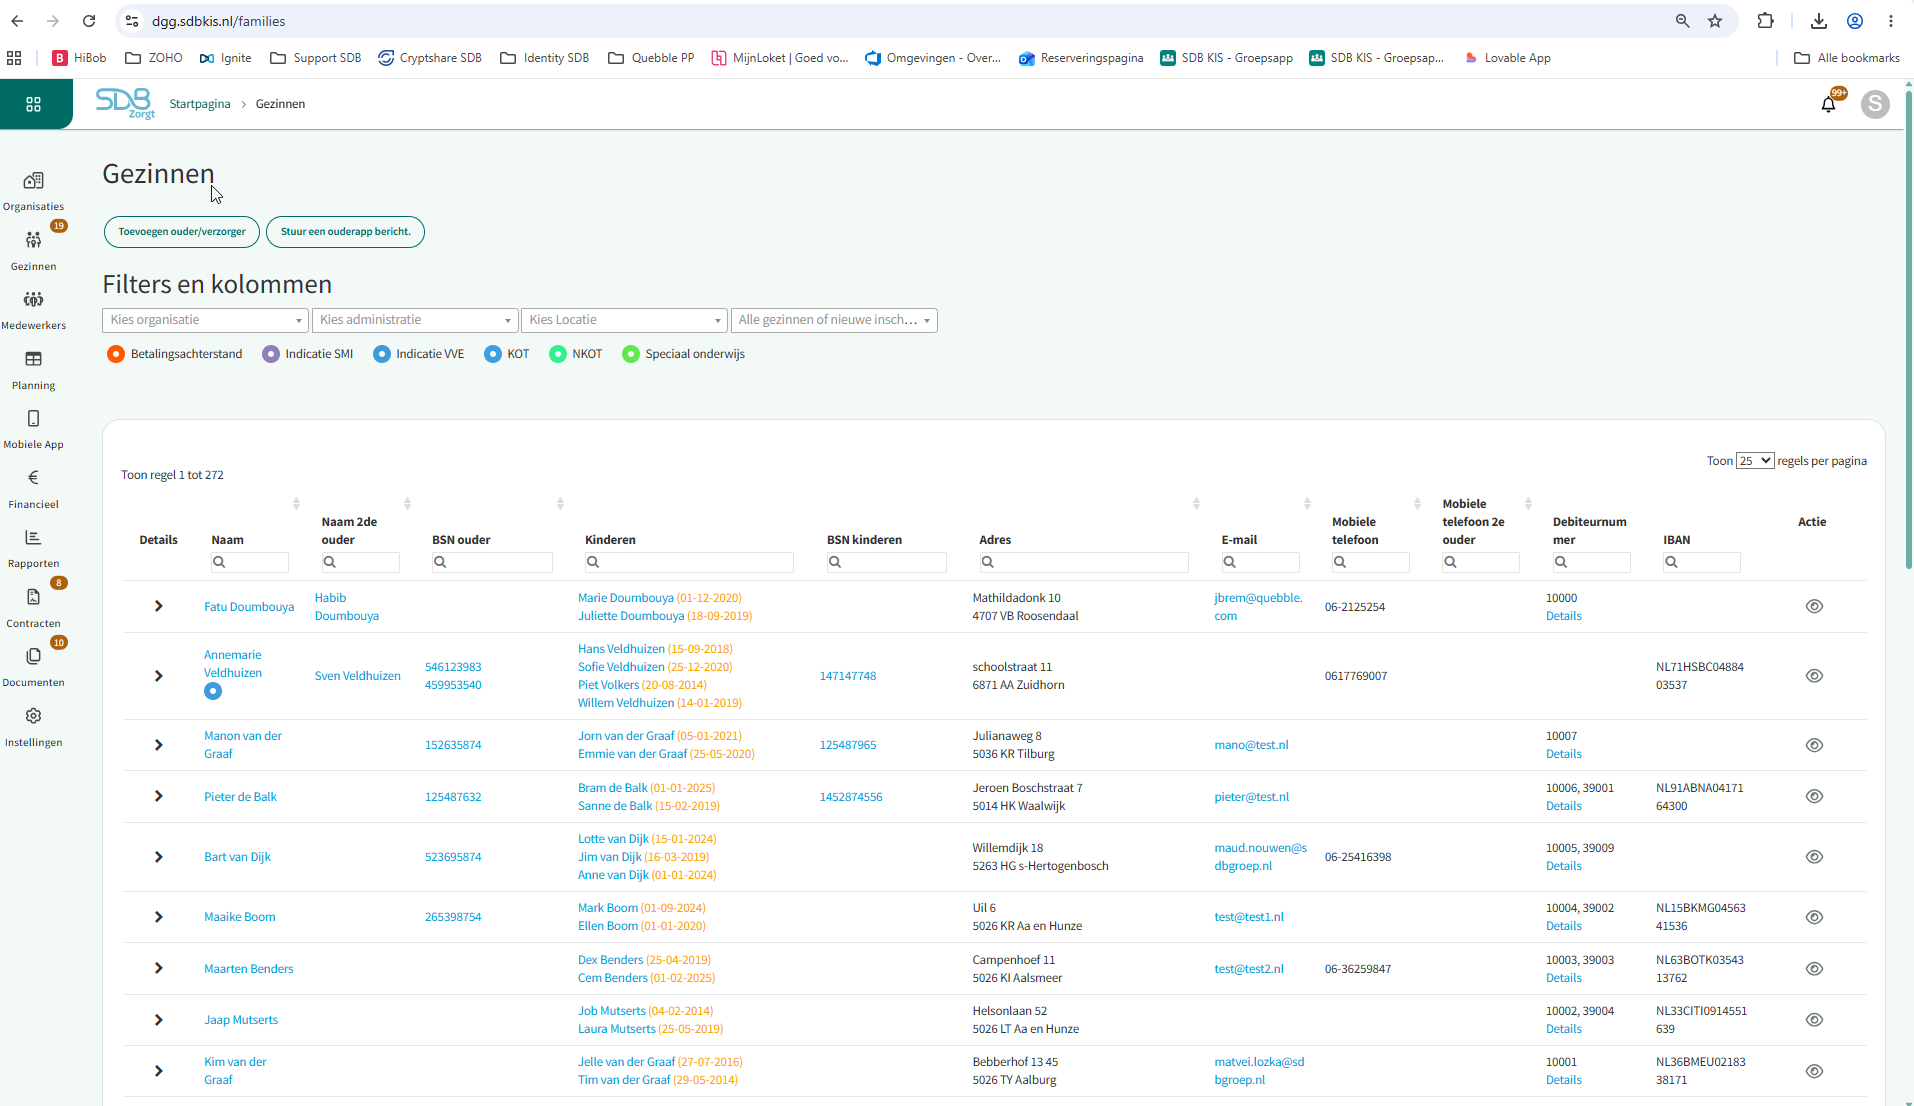
Task: Open Financieel in the sidebar
Action: [x=33, y=489]
